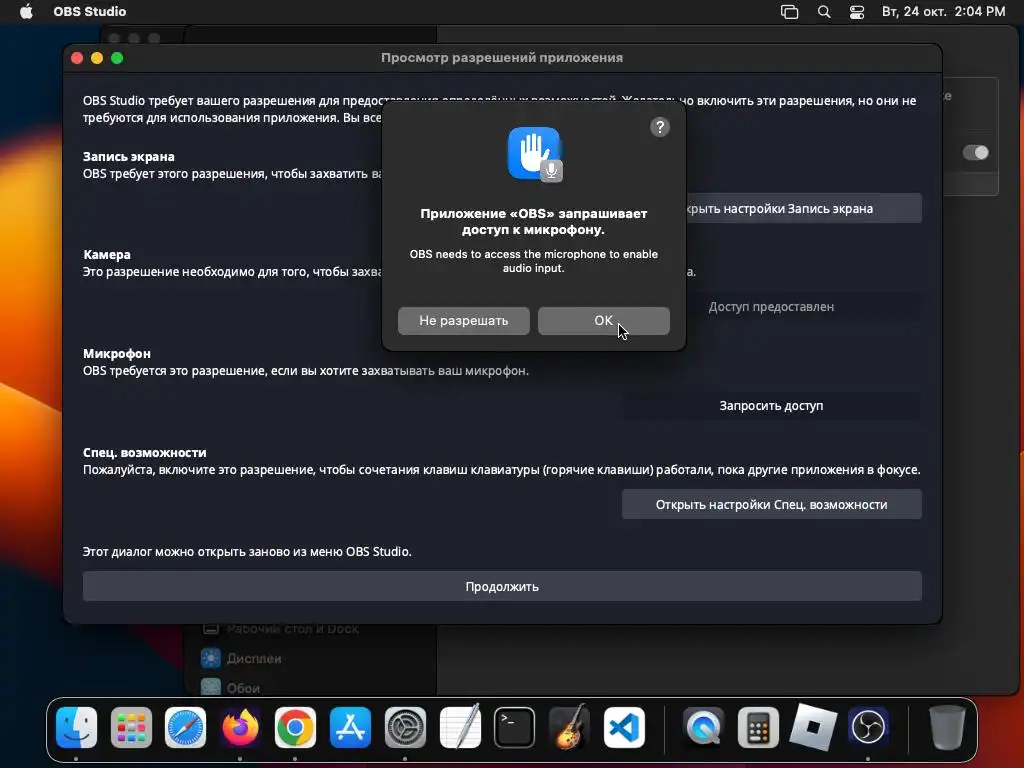The width and height of the screenshot is (1024, 768).
Task: Click the OBS Studio icon in the Dock
Action: point(868,727)
